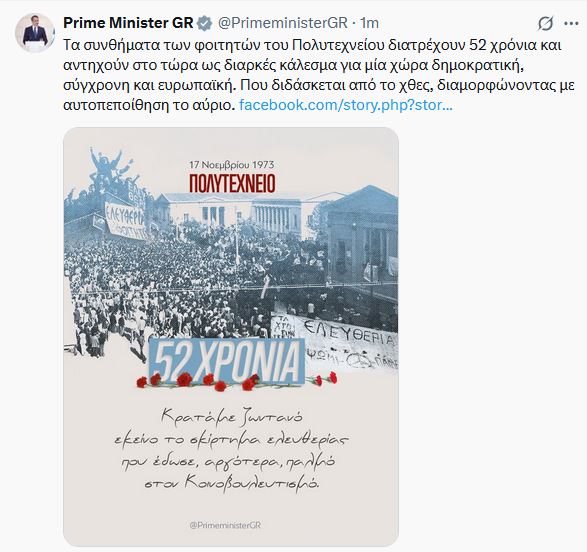The height and width of the screenshot is (552, 587).
Task: Click the 17 Νοεμβρίου 1973 date text
Action: pyautogui.click(x=232, y=165)
